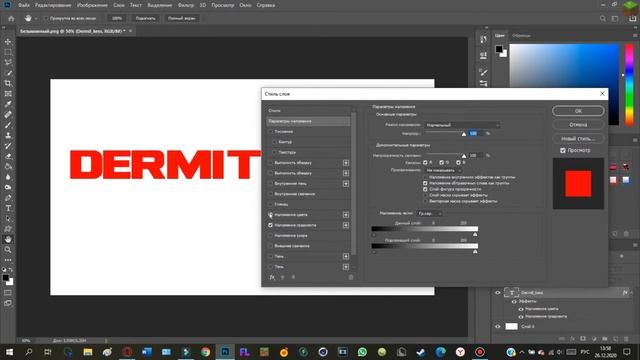The height and width of the screenshot is (360, 640).
Task: Open the Изображение menu
Action: tap(92, 5)
